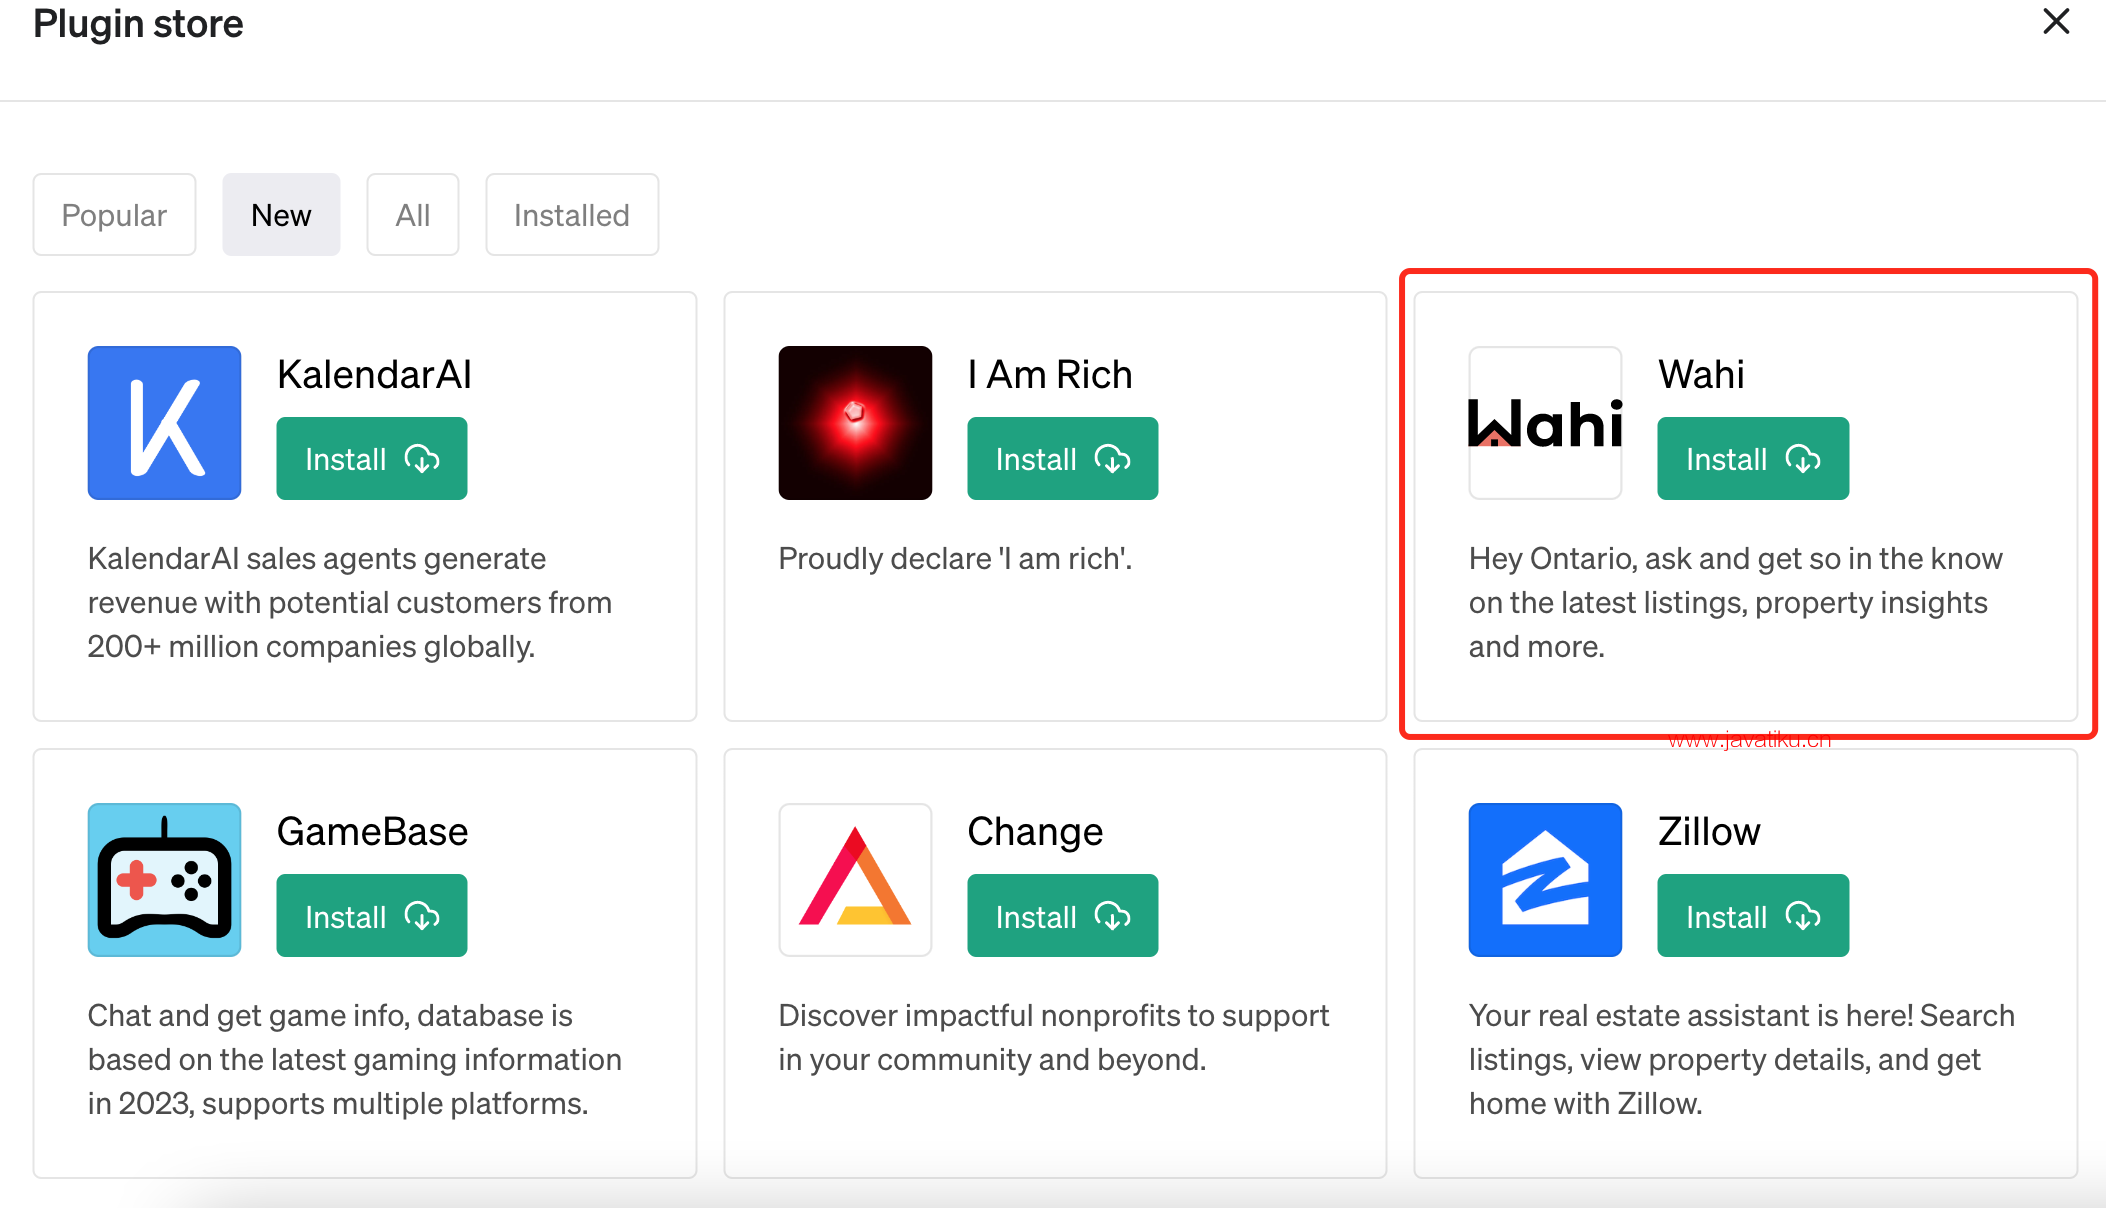This screenshot has height=1208, width=2106.
Task: Switch to the Installed tab
Action: coord(570,214)
